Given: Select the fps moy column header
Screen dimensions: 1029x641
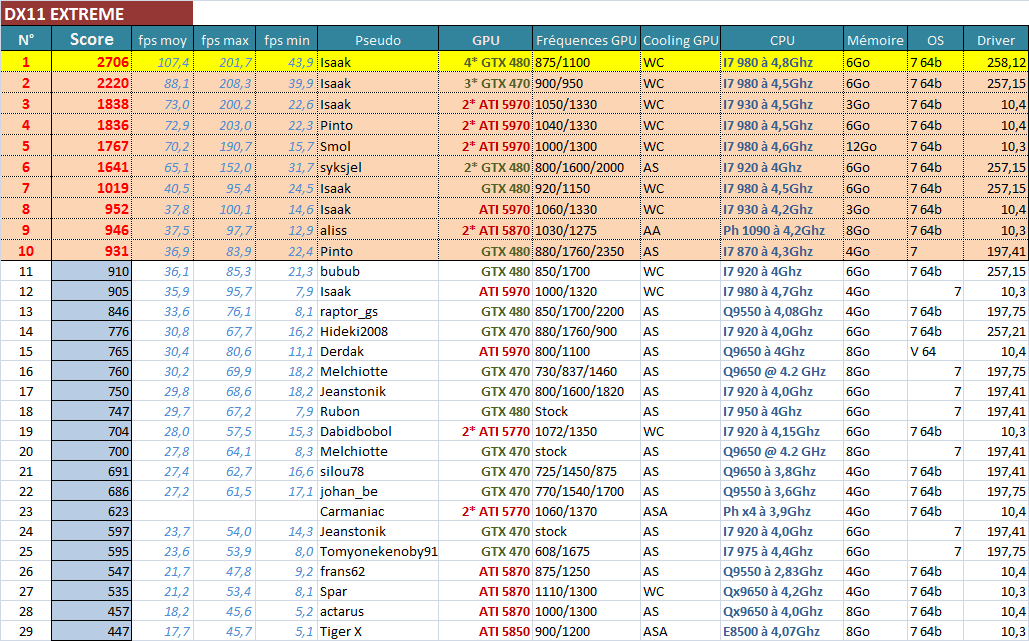Looking at the screenshot, I should (x=162, y=39).
